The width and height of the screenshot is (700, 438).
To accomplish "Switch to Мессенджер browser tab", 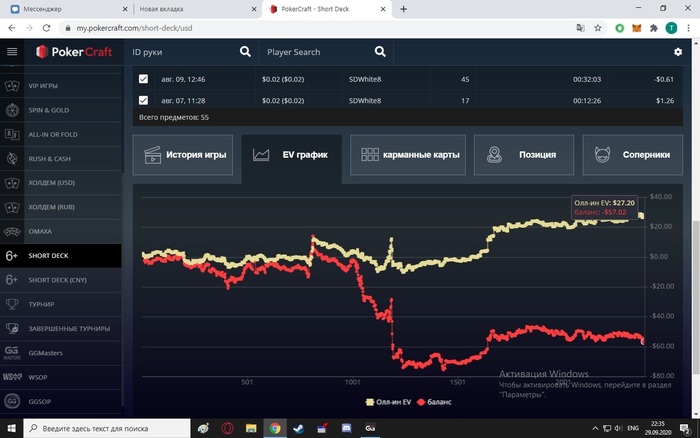I will (x=67, y=9).
